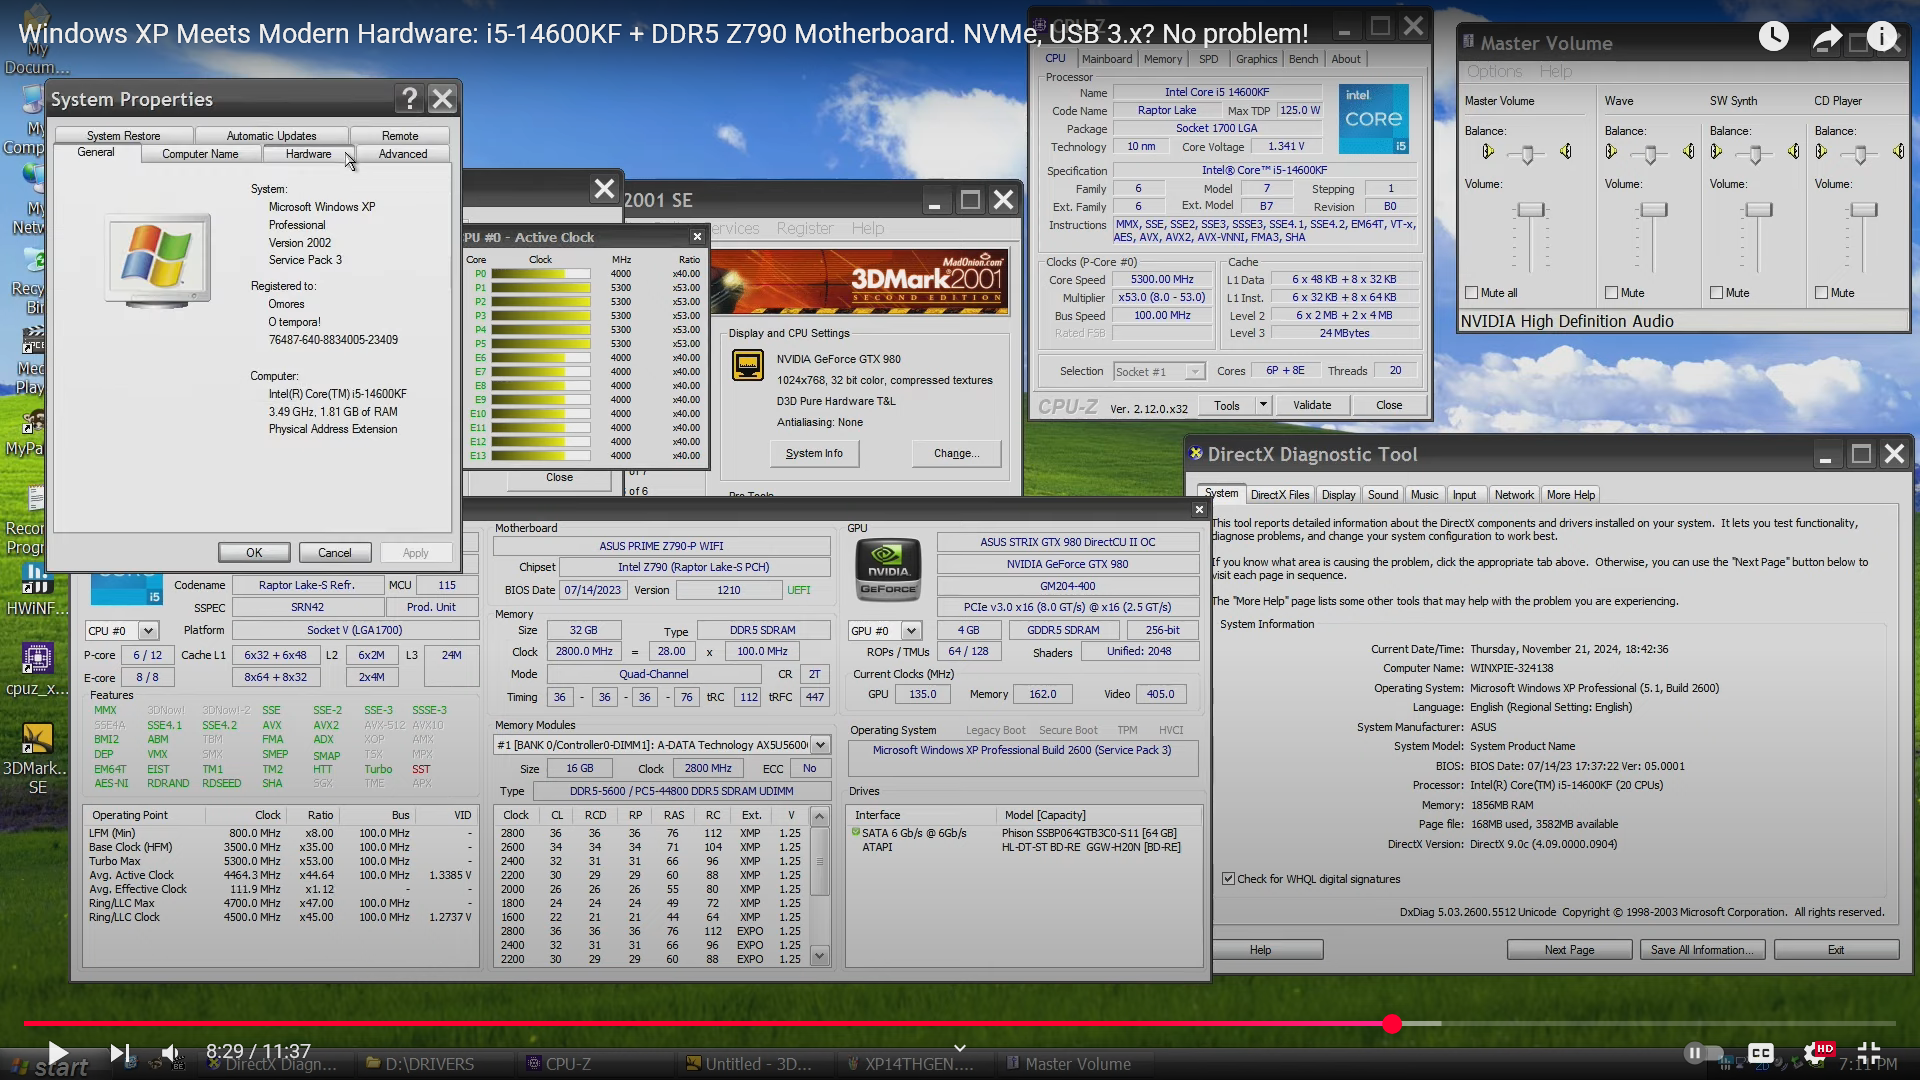Click Master Volume right speaker balance icon

pyautogui.click(x=1565, y=152)
